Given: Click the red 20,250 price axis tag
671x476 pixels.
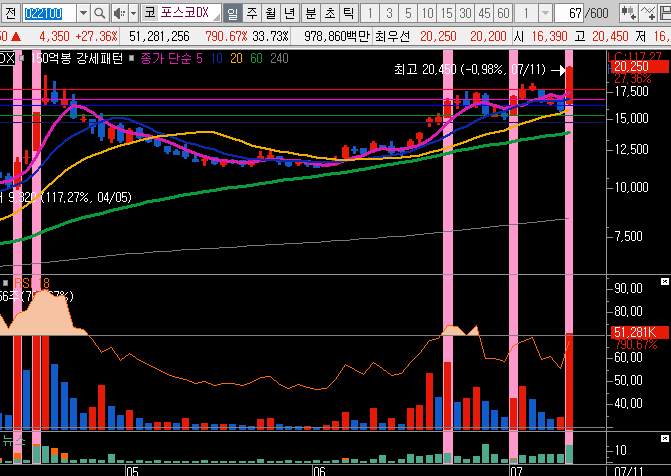Looking at the screenshot, I should [x=638, y=66].
